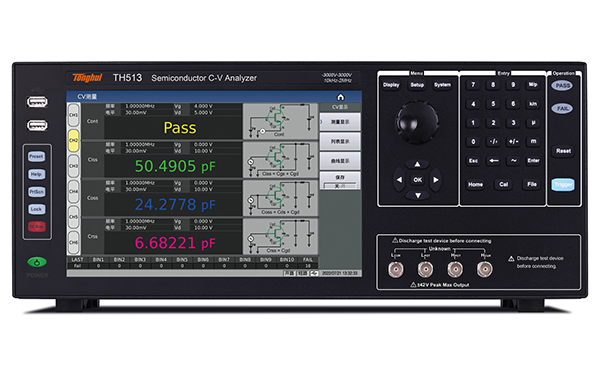The width and height of the screenshot is (600, 367).
Task: Click the H-cur BNC connector
Action: (x=484, y=269)
